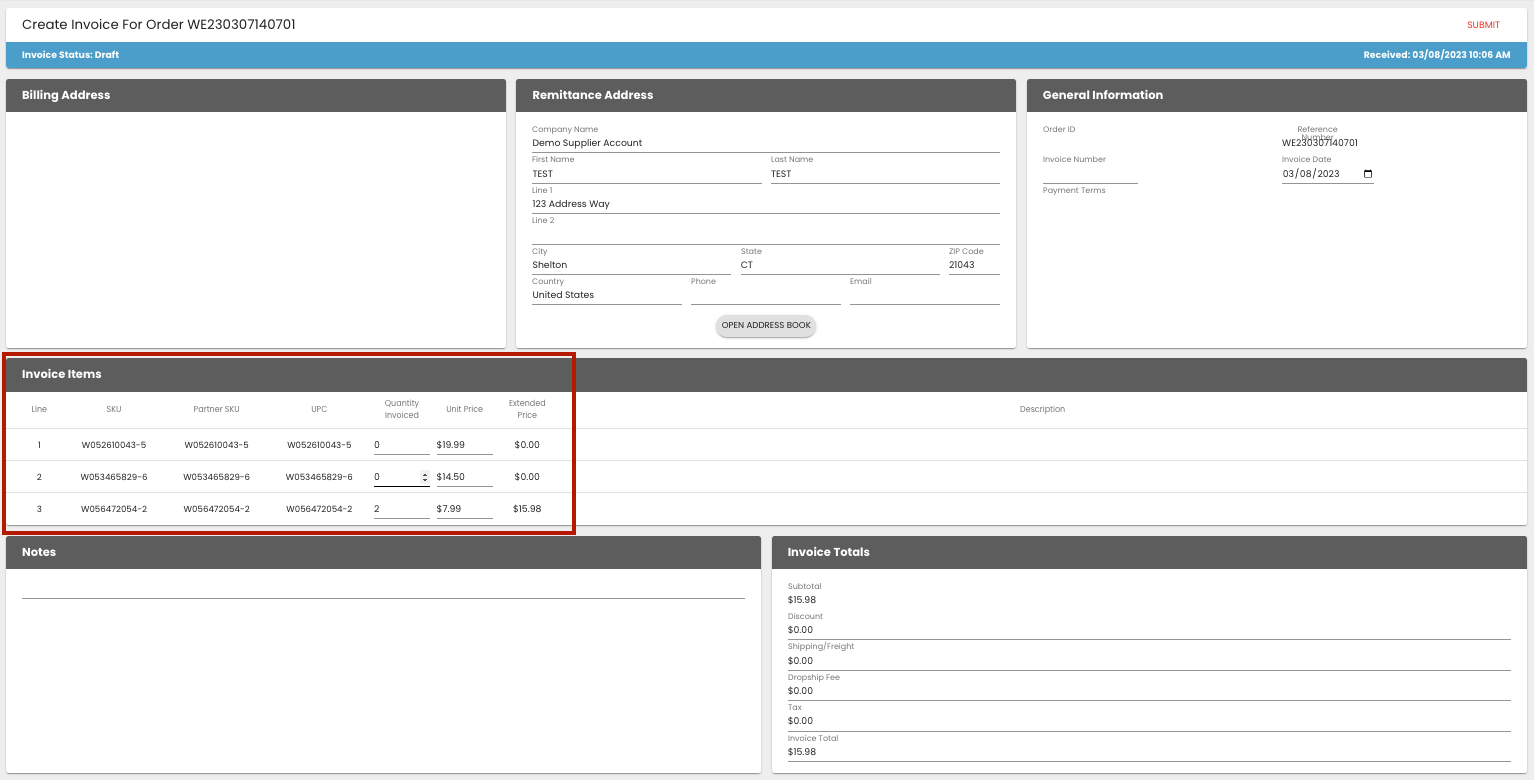Screen dimensions: 1534x780
Task: Click the $7.99 unit price field
Action: click(464, 508)
